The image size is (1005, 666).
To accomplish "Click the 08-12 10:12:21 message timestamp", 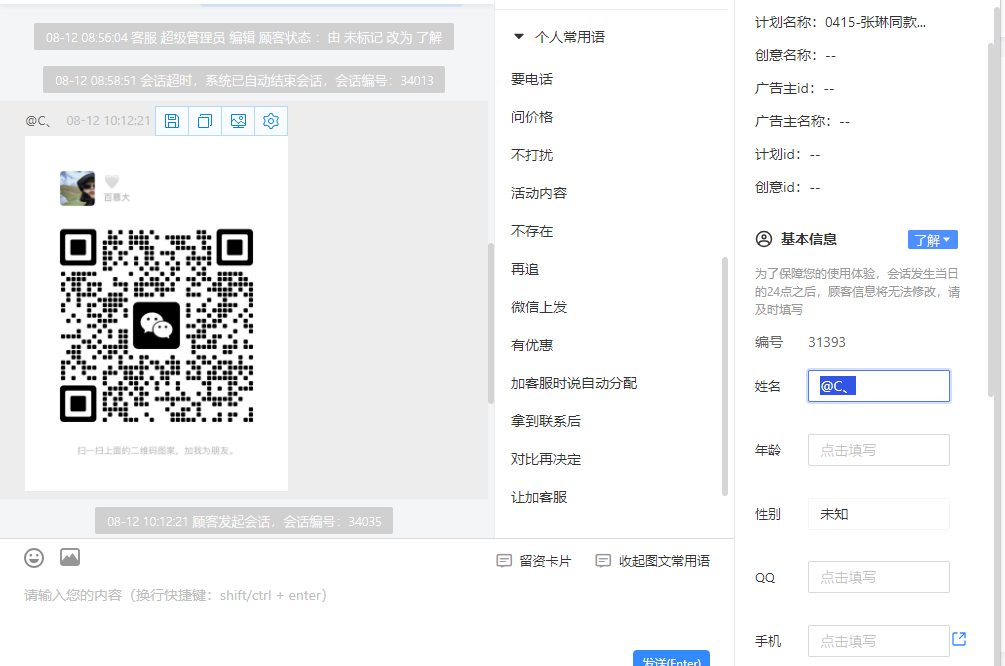I will coord(108,121).
